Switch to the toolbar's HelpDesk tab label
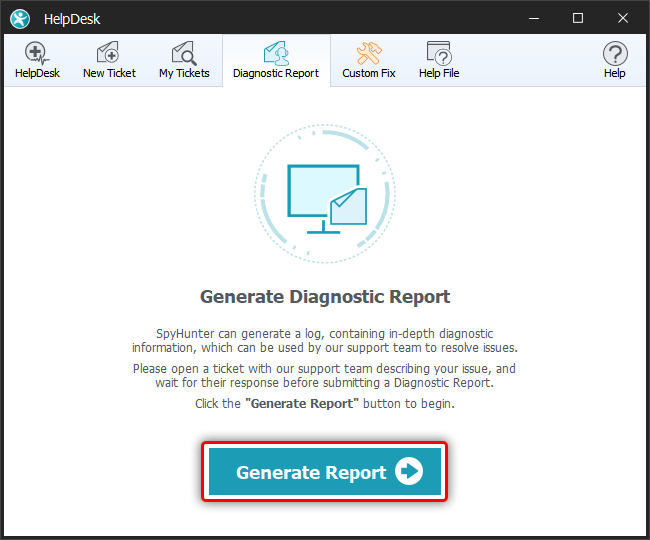Image resolution: width=650 pixels, height=540 pixels. 37,73
